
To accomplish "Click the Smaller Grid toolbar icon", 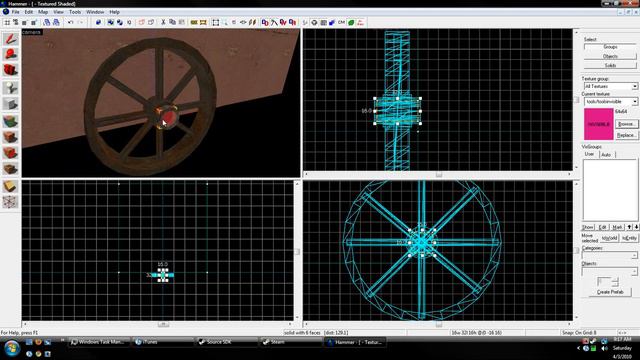I will click(24, 22).
